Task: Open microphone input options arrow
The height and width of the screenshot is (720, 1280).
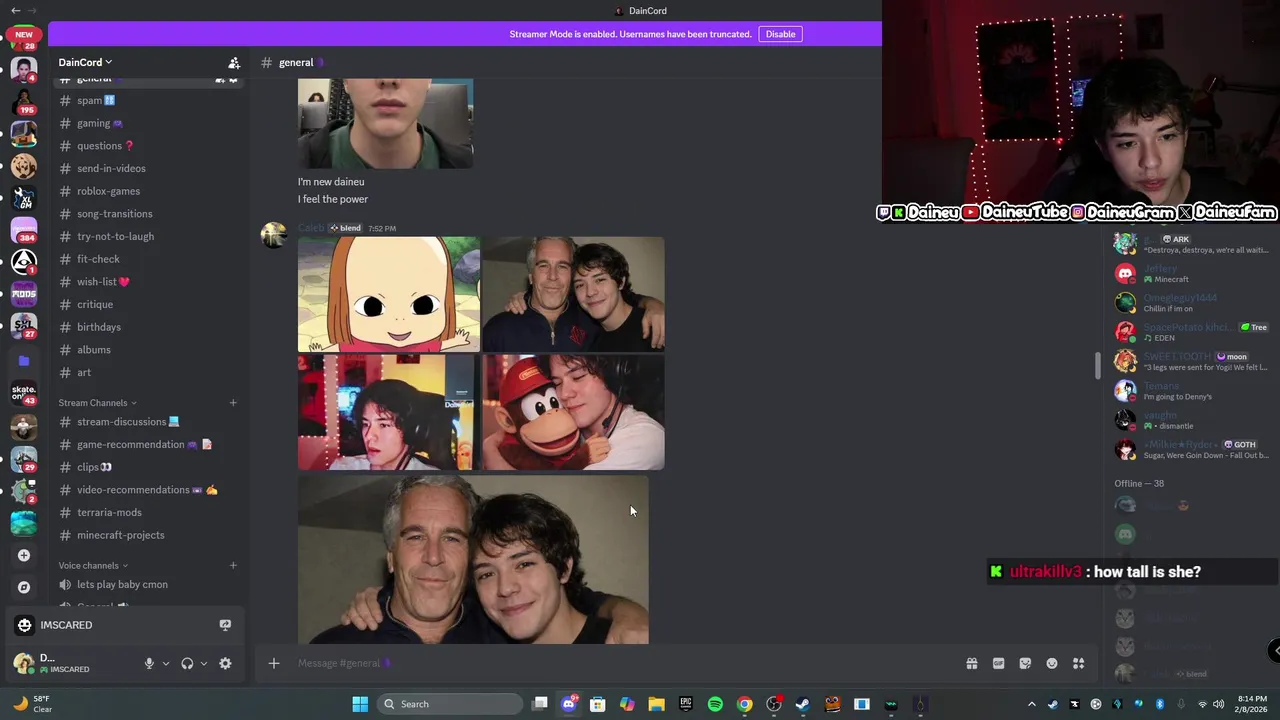Action: coord(166,663)
